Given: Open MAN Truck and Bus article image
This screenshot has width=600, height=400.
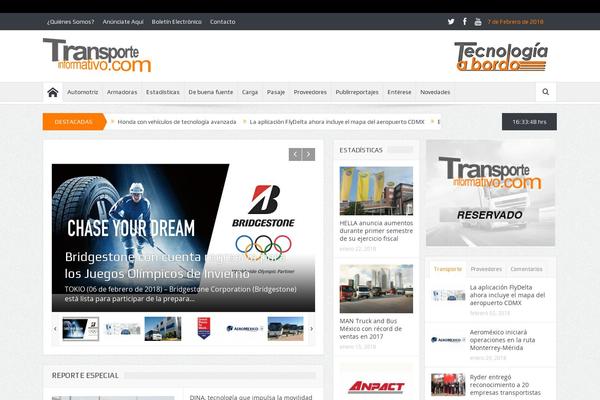Looking at the screenshot, I should pos(376,289).
